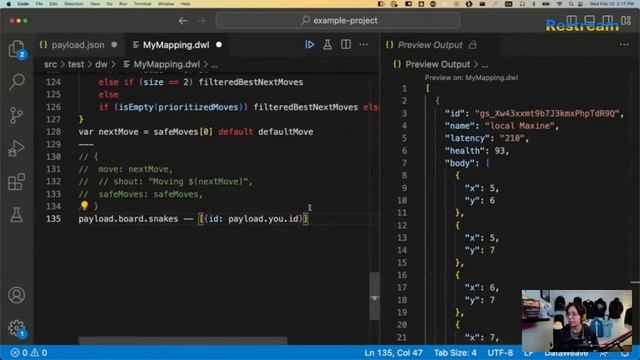Screen dimensions: 640x360
Task: Click the lightbulb code action on line 134
Action: point(84,205)
